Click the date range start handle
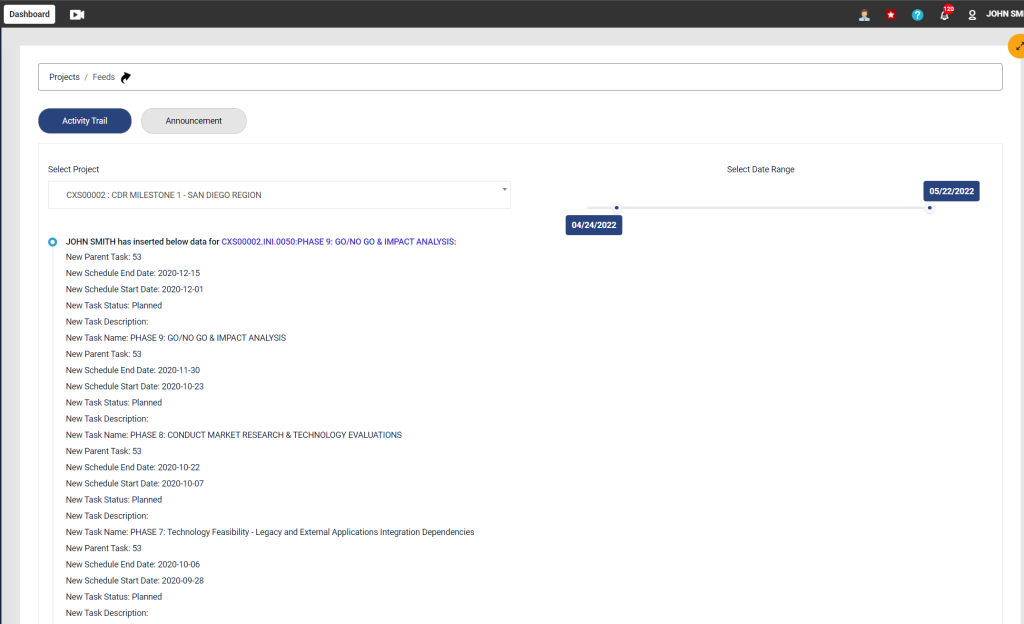This screenshot has width=1024, height=624. pyautogui.click(x=616, y=208)
